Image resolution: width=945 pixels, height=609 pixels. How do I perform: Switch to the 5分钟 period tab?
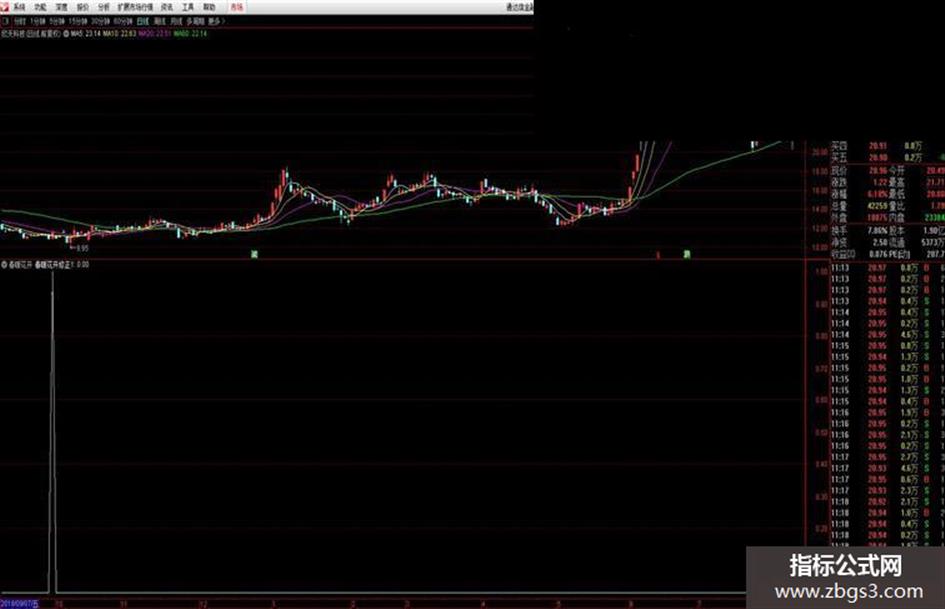(x=57, y=21)
